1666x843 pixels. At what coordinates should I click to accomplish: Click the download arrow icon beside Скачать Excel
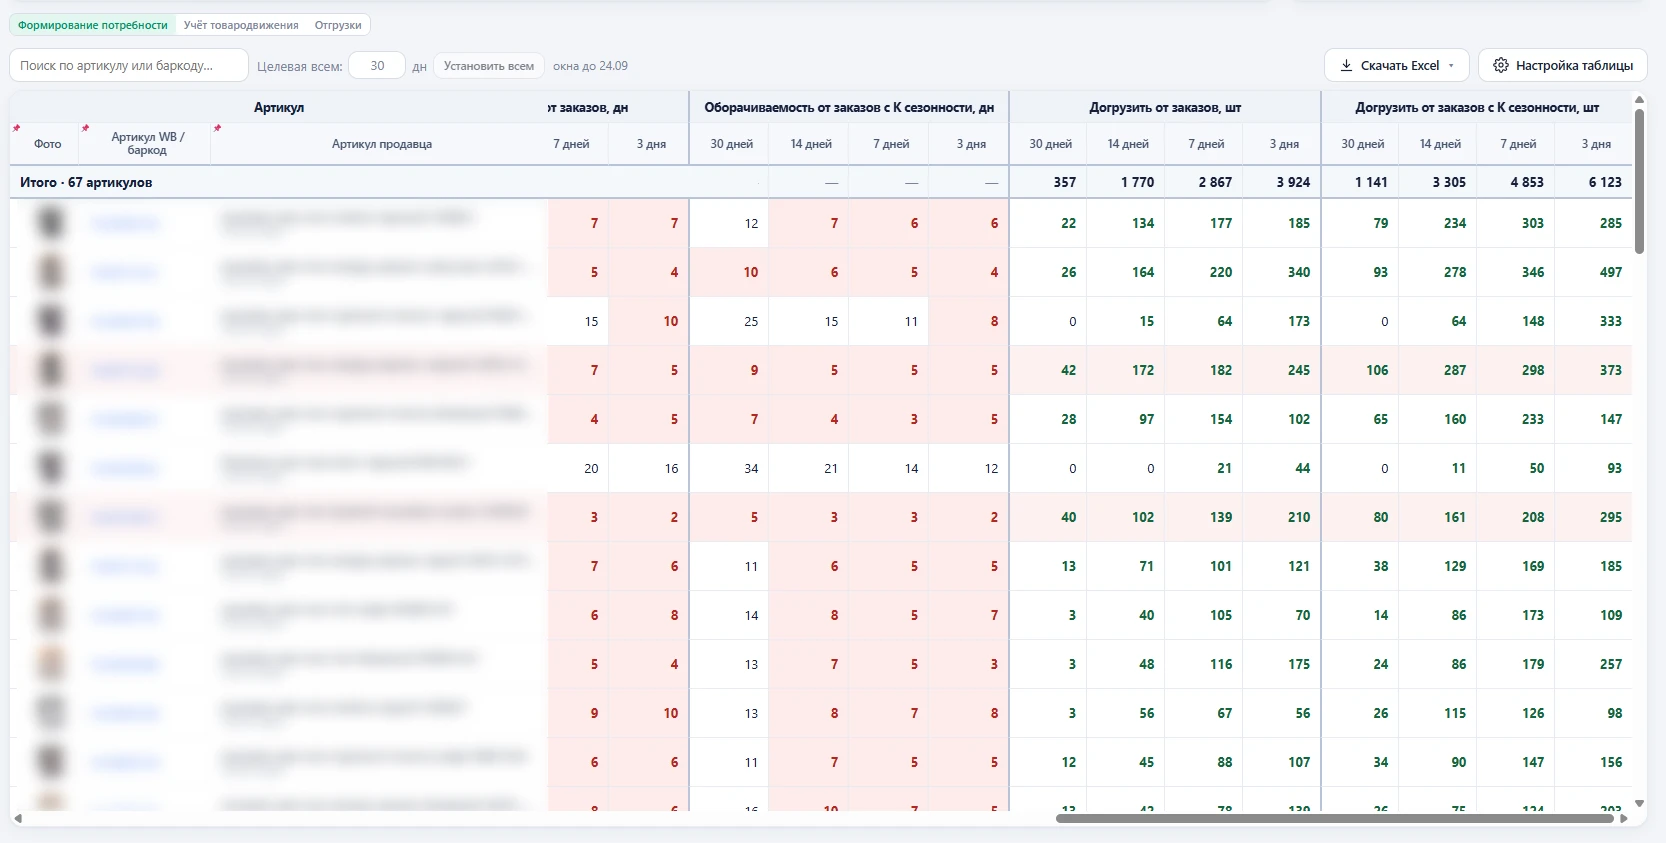point(1346,65)
